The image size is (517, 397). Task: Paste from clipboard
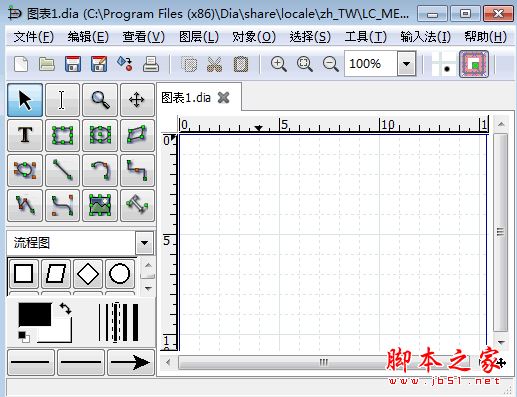(x=241, y=64)
